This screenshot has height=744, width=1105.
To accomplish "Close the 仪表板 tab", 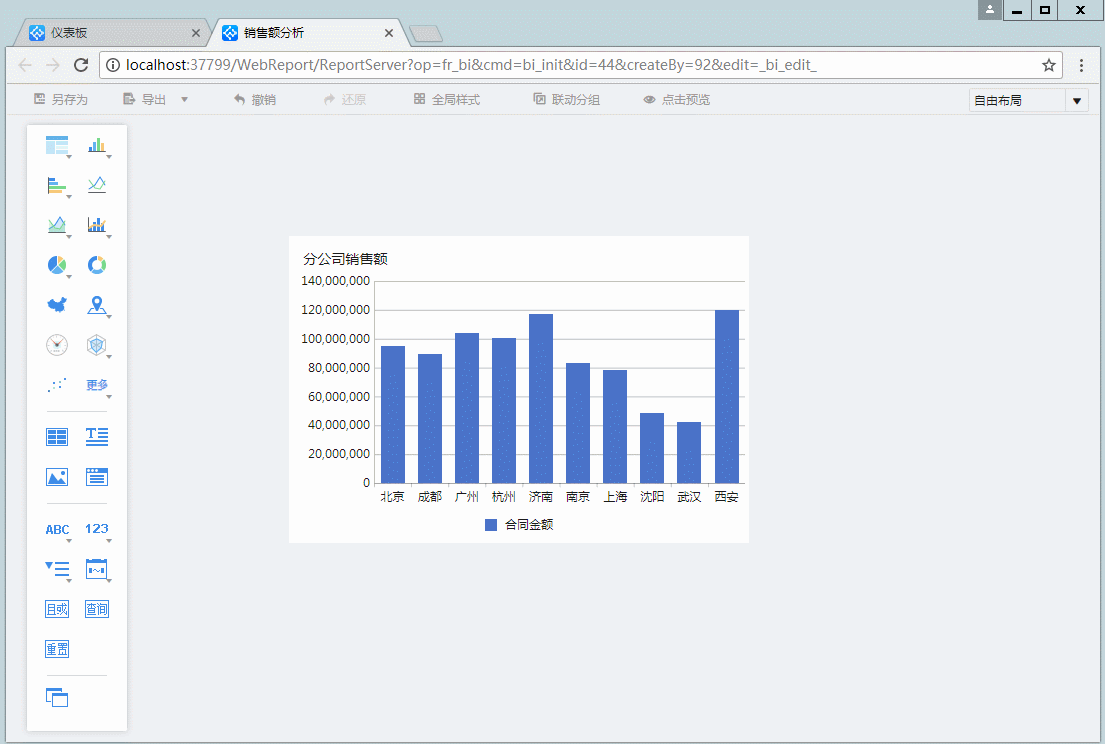I will click(x=196, y=33).
